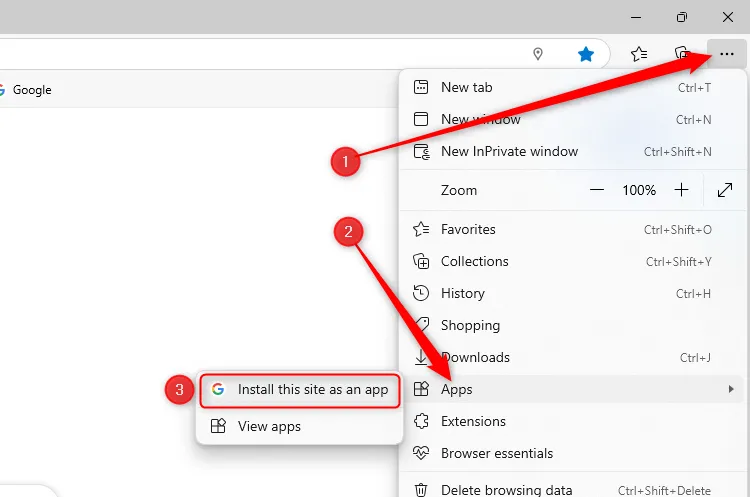
Task: Click the fullscreen zoom expand icon
Action: click(725, 190)
